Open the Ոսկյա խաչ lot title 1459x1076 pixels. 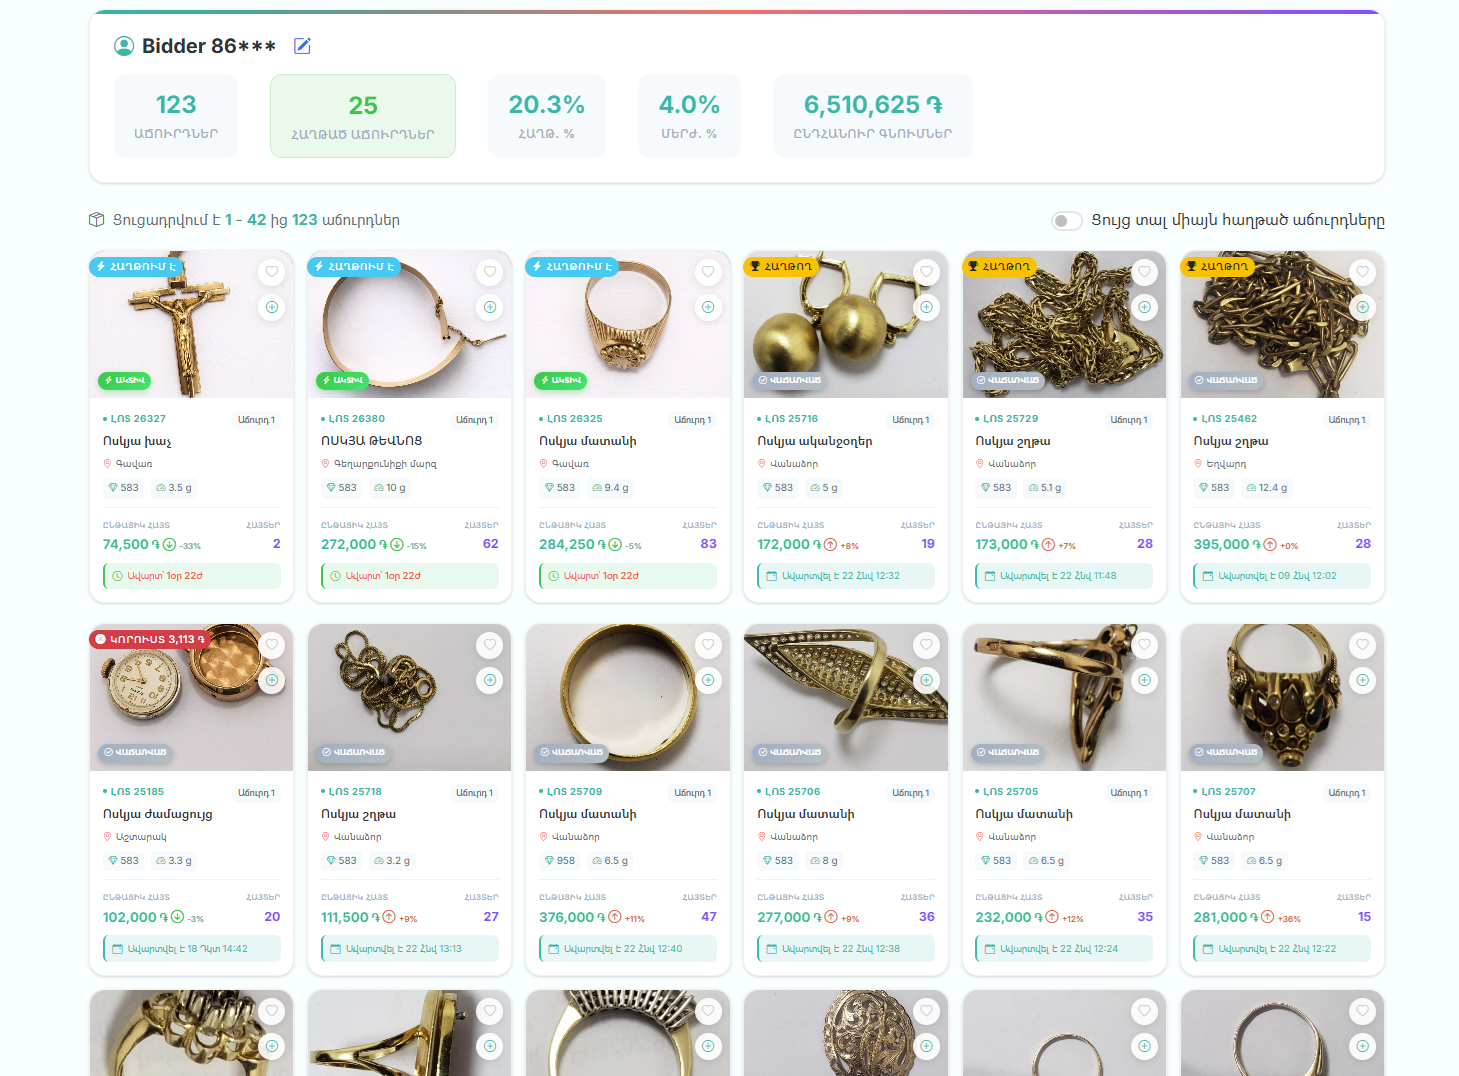coord(138,441)
